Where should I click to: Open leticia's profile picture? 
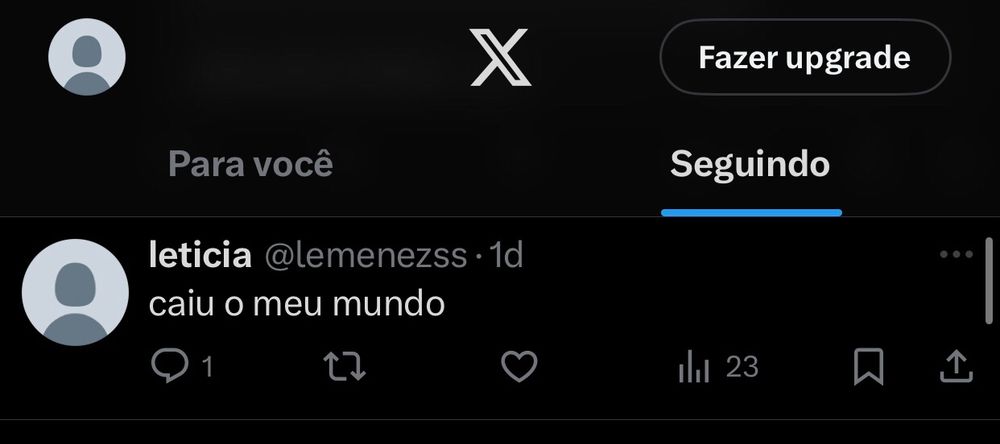(75, 292)
